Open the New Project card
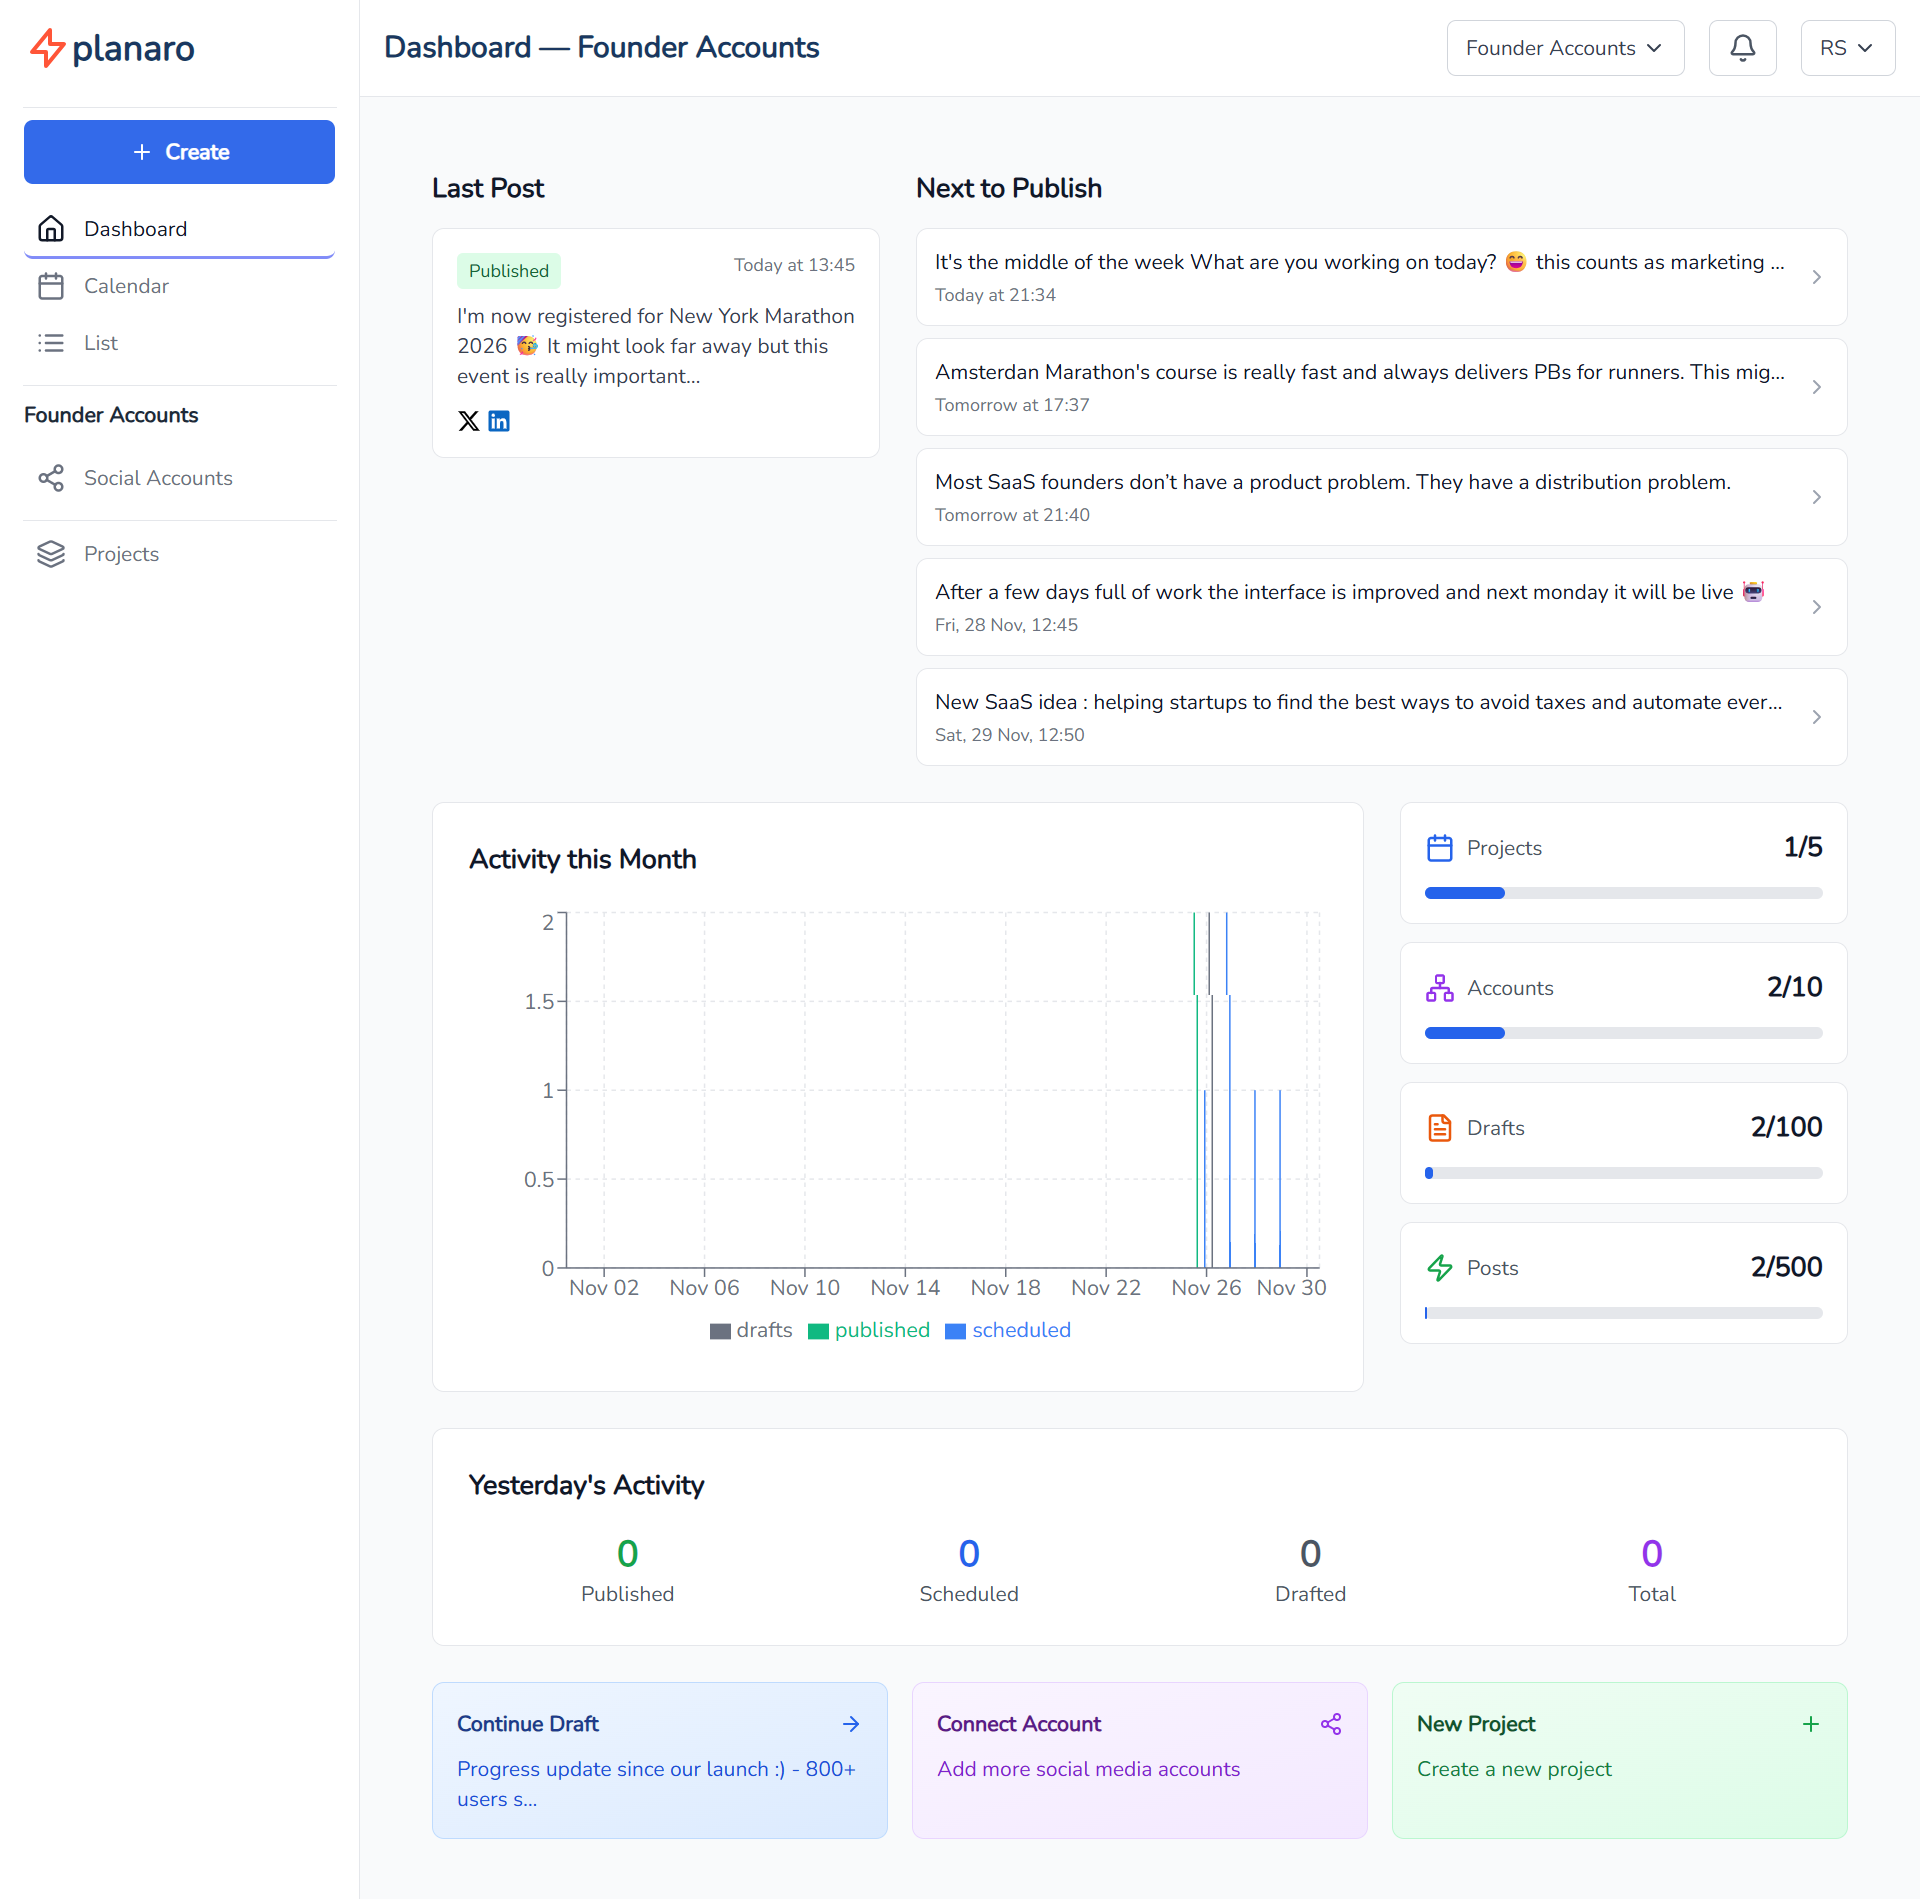The image size is (1920, 1899). pyautogui.click(x=1618, y=1760)
